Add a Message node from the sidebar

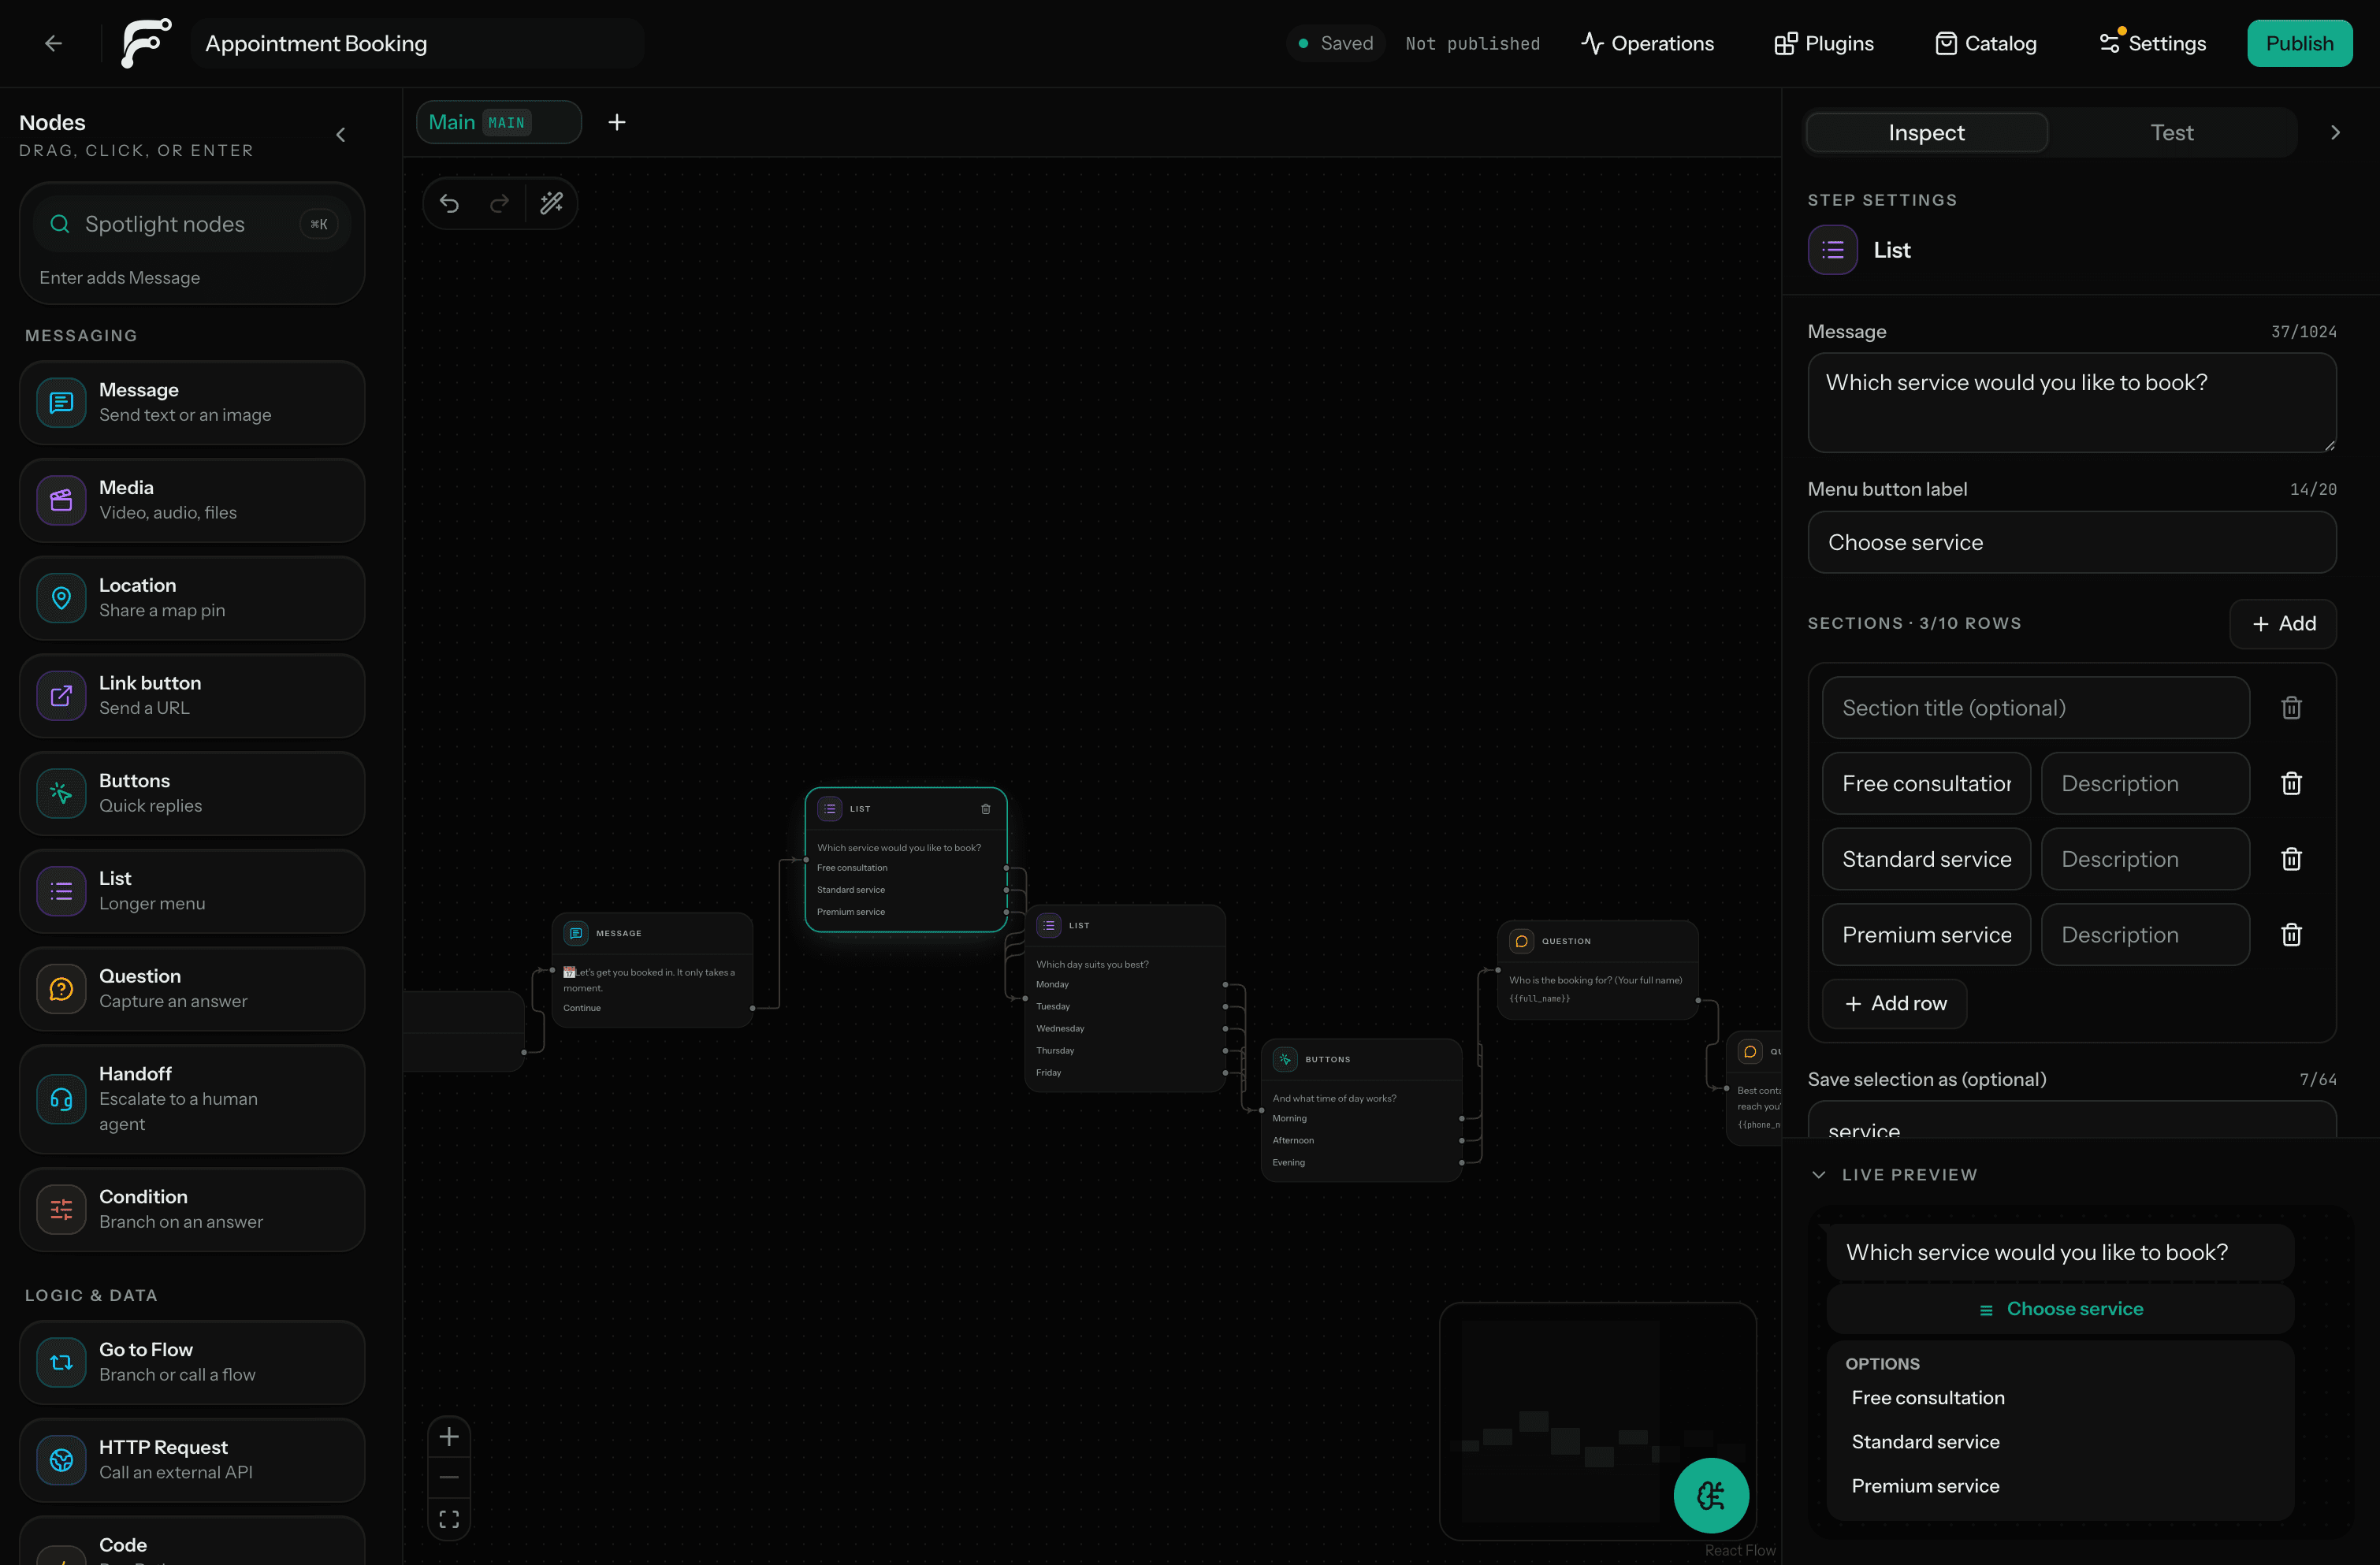coord(192,402)
